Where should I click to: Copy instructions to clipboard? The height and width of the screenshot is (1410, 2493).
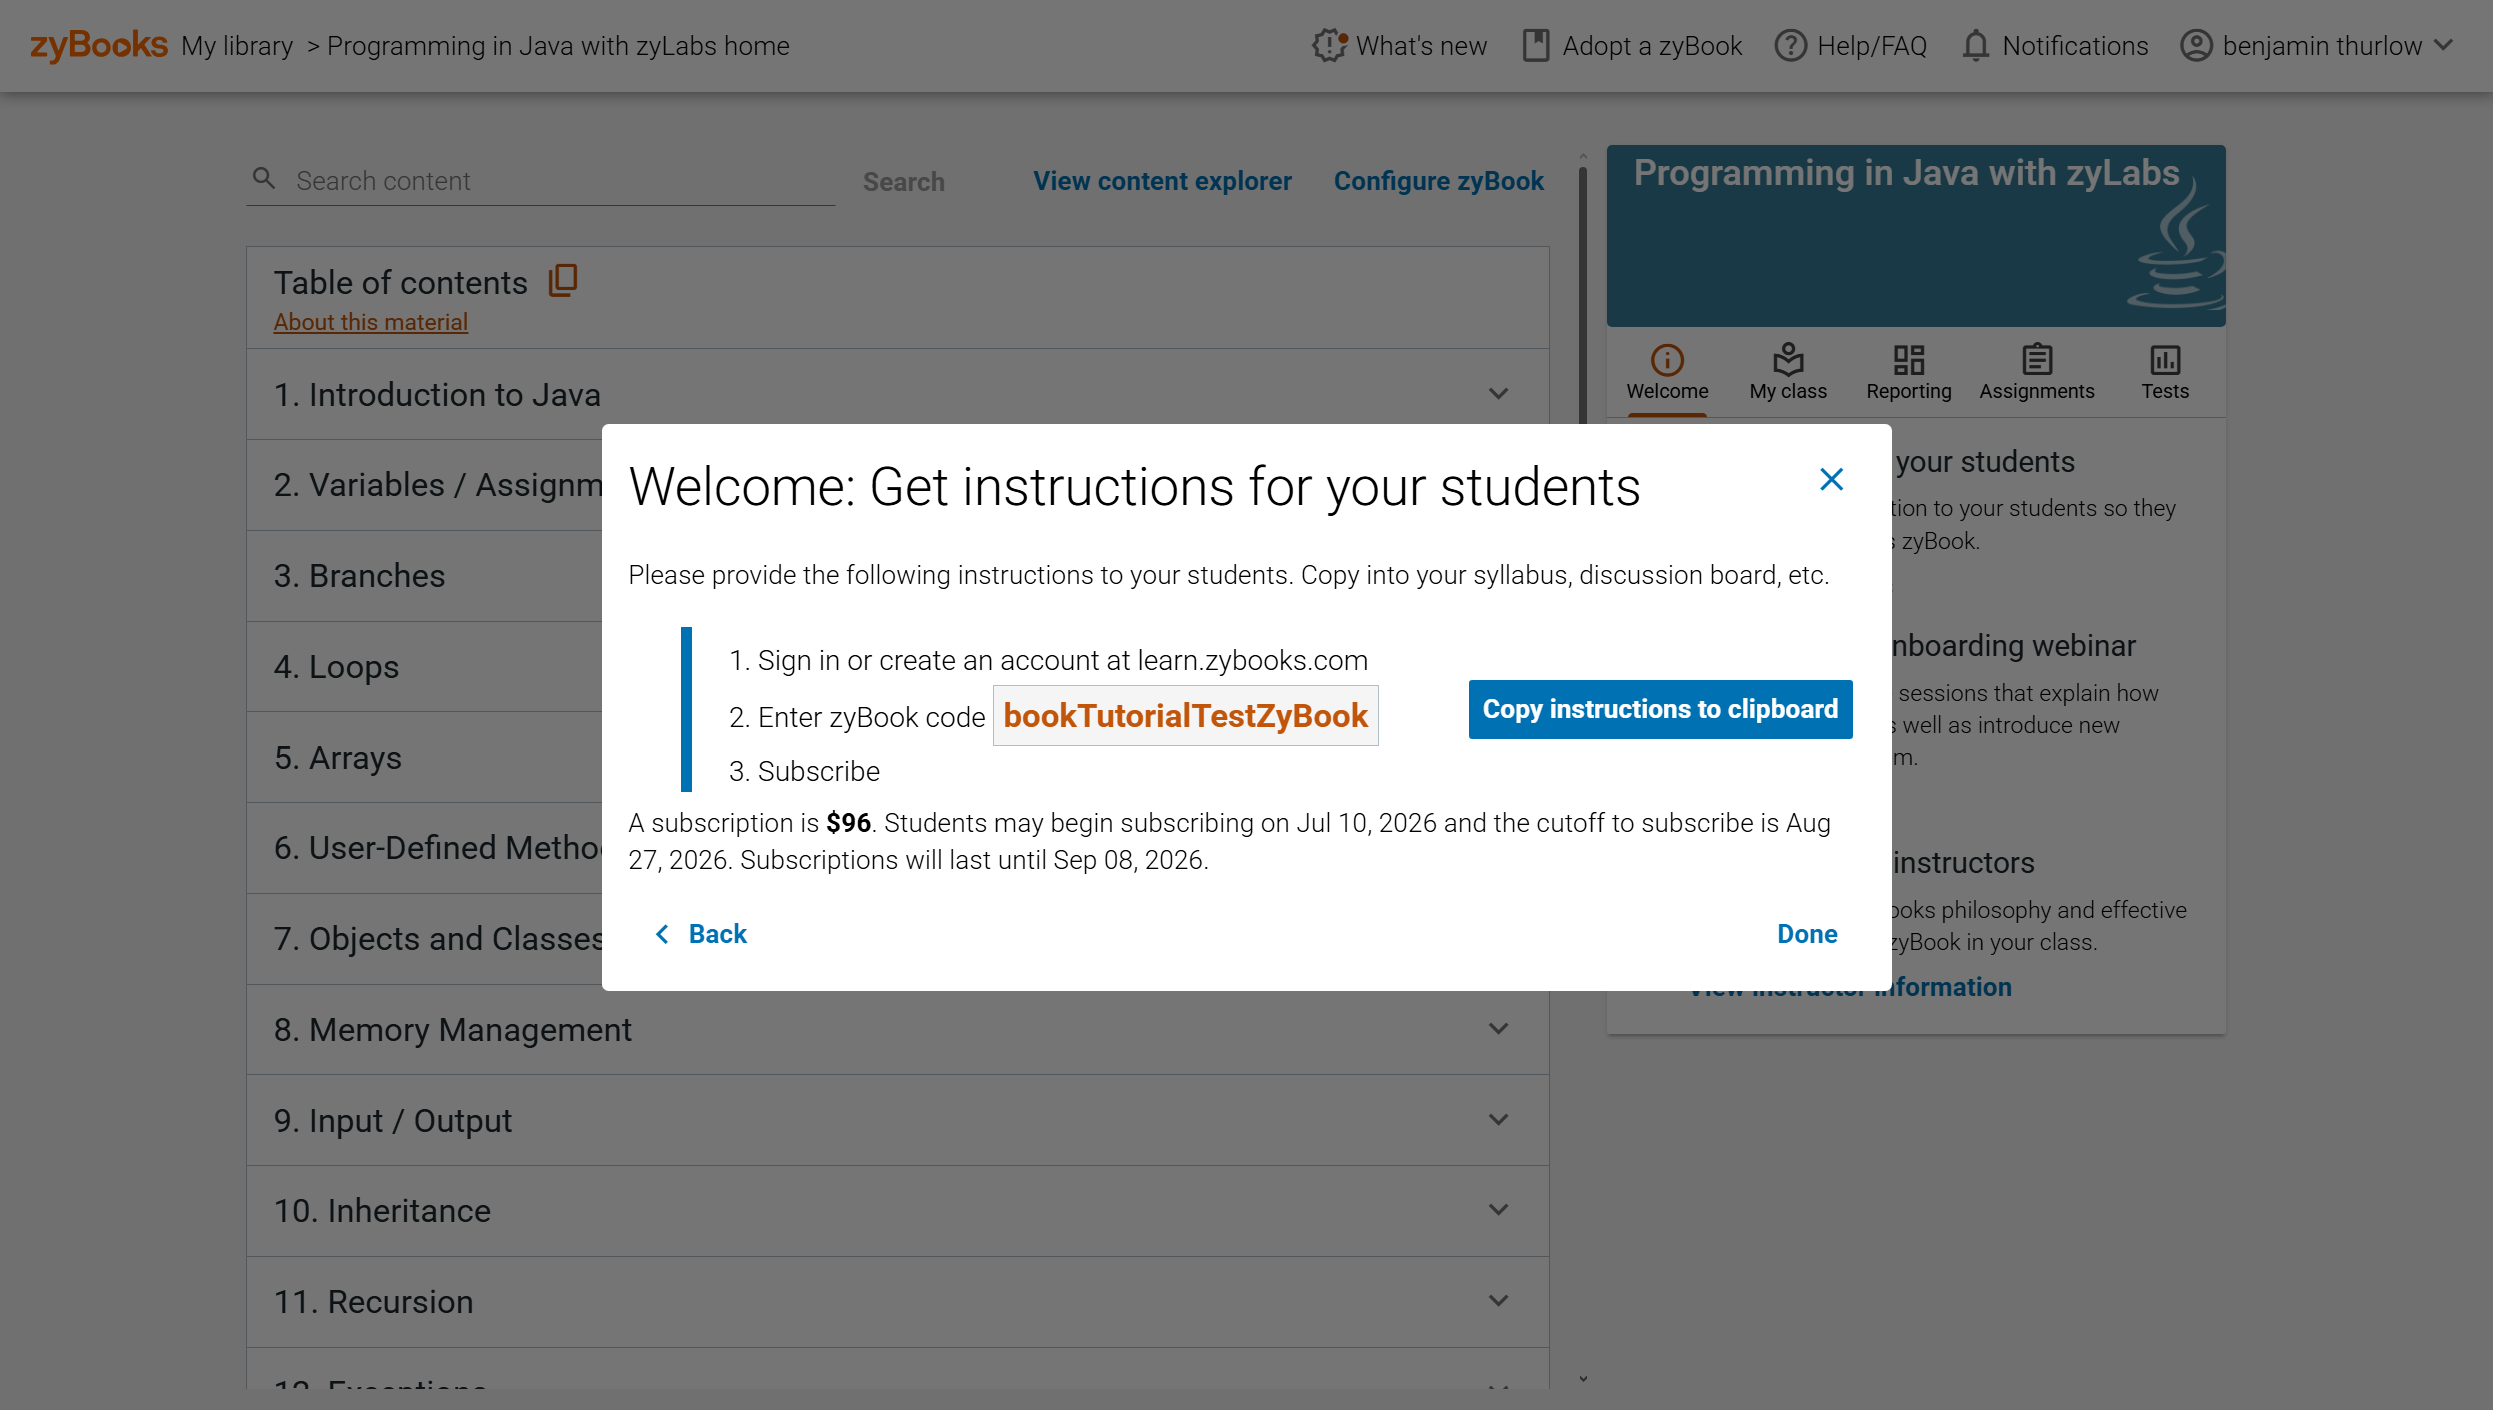pyautogui.click(x=1660, y=709)
